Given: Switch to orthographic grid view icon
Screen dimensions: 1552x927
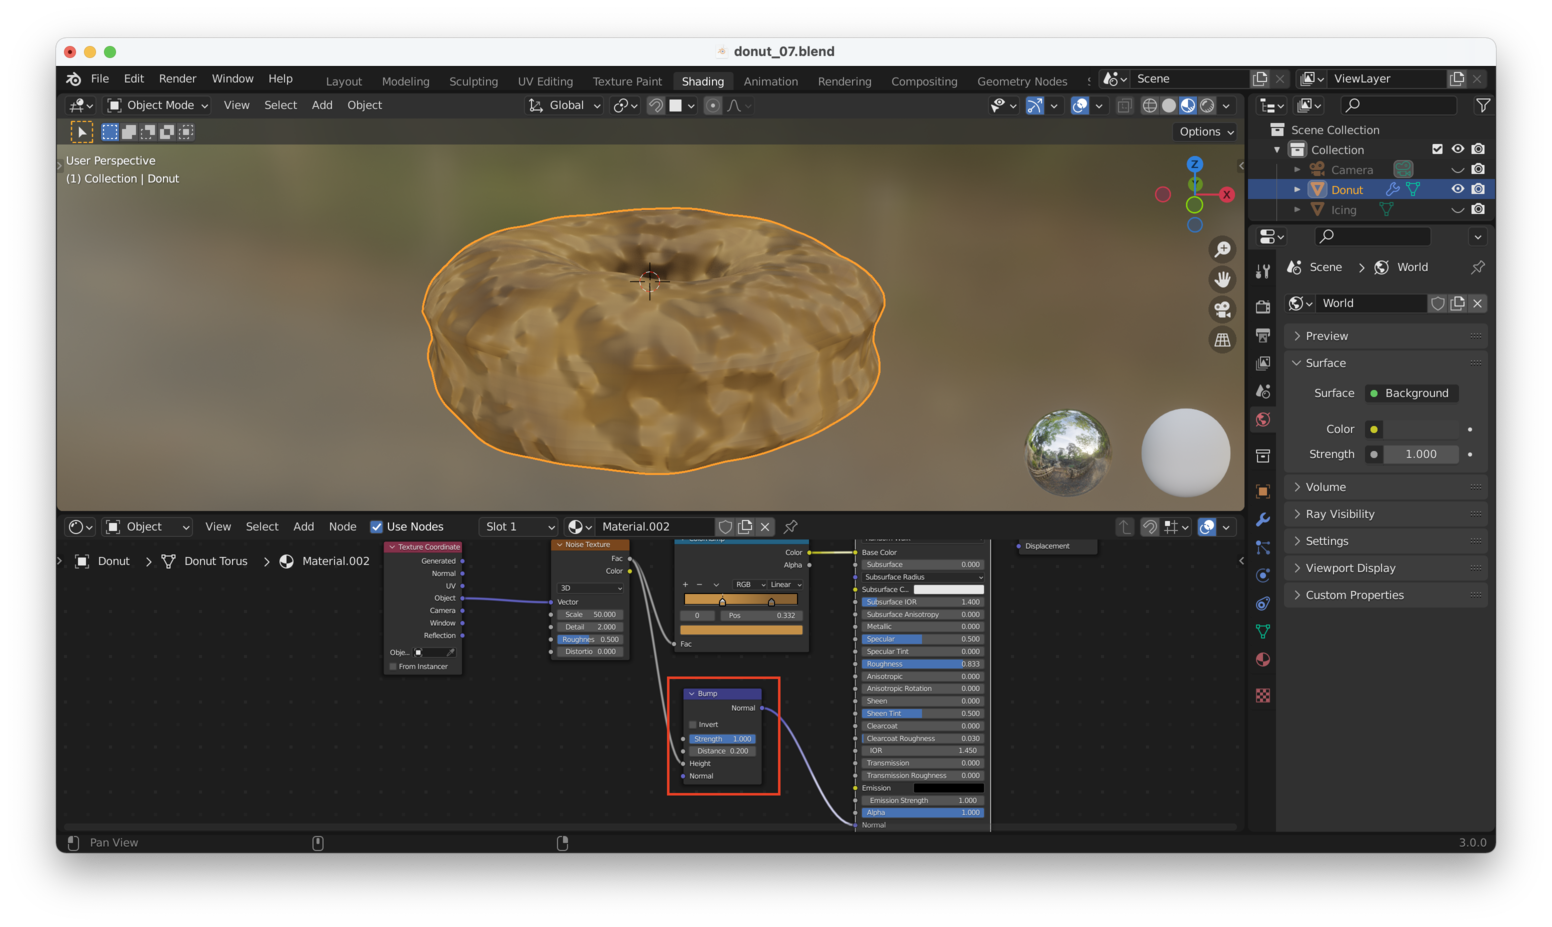Looking at the screenshot, I should [1222, 340].
